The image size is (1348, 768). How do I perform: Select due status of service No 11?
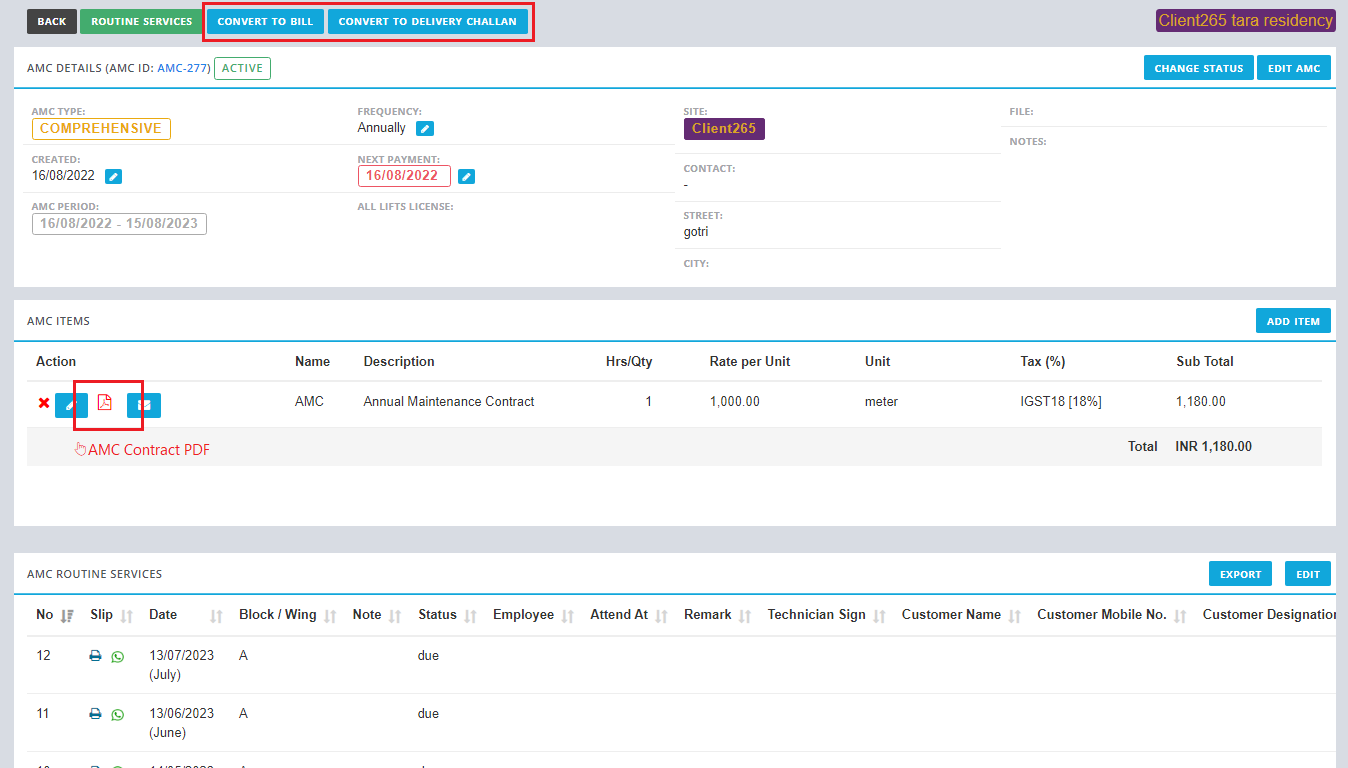[x=428, y=714]
